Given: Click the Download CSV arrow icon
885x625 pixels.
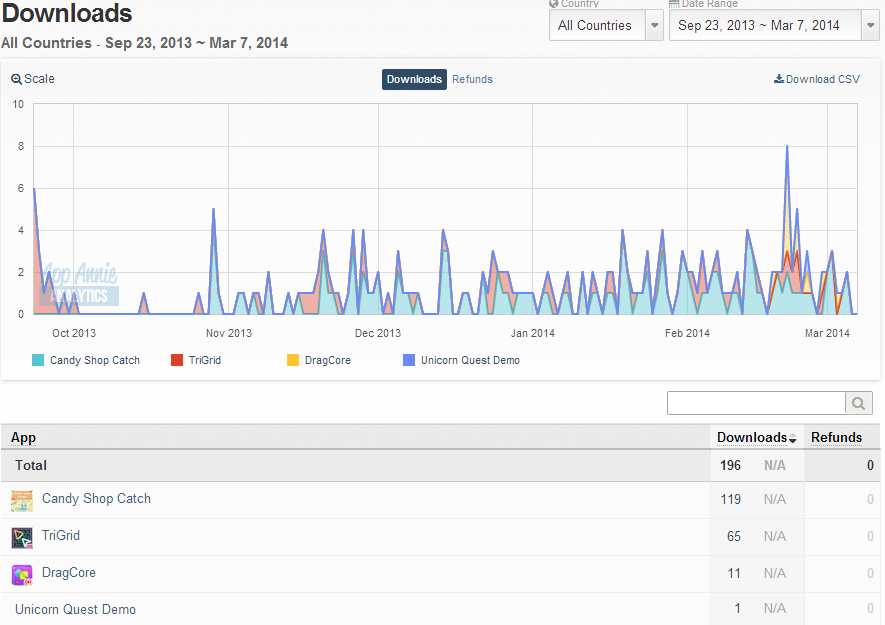Looking at the screenshot, I should pos(778,79).
